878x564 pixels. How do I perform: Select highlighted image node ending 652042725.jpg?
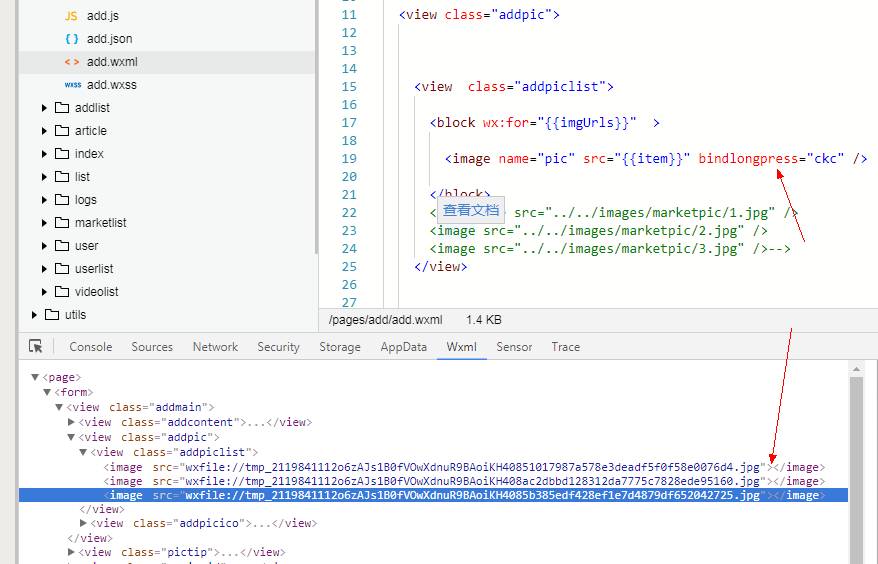pyautogui.click(x=433, y=495)
